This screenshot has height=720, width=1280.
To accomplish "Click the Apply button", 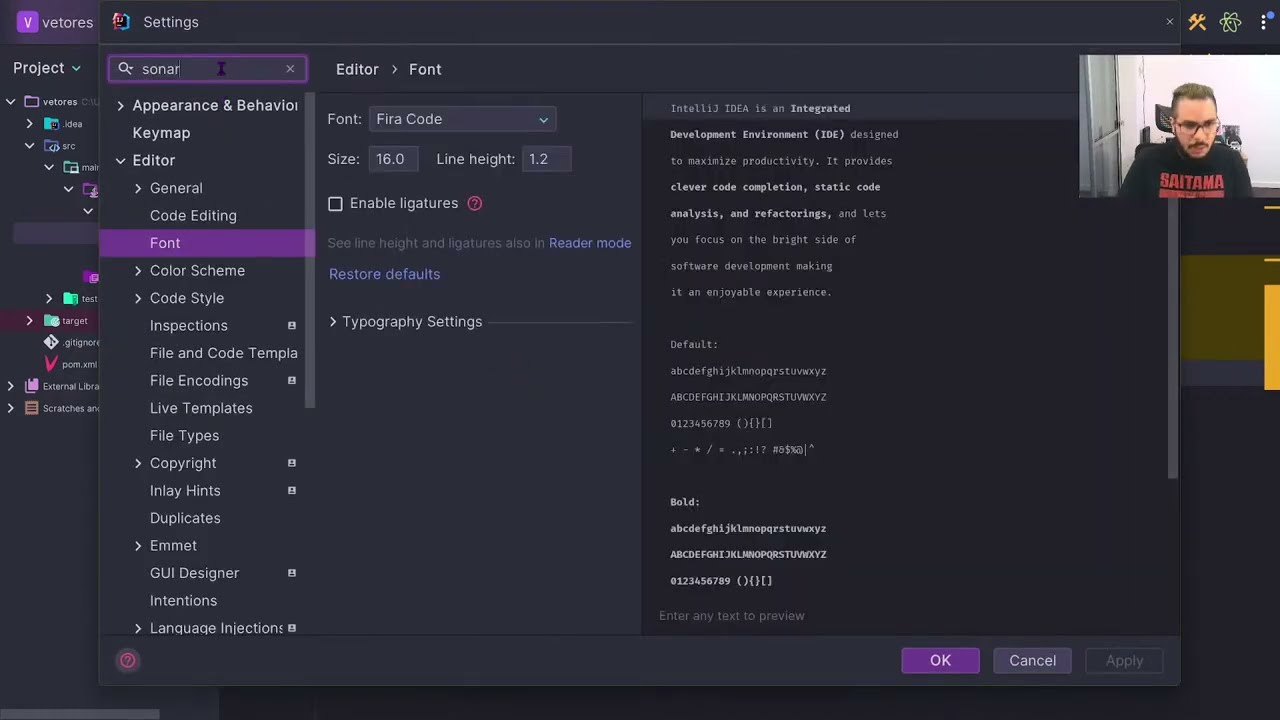I will click(x=1124, y=660).
